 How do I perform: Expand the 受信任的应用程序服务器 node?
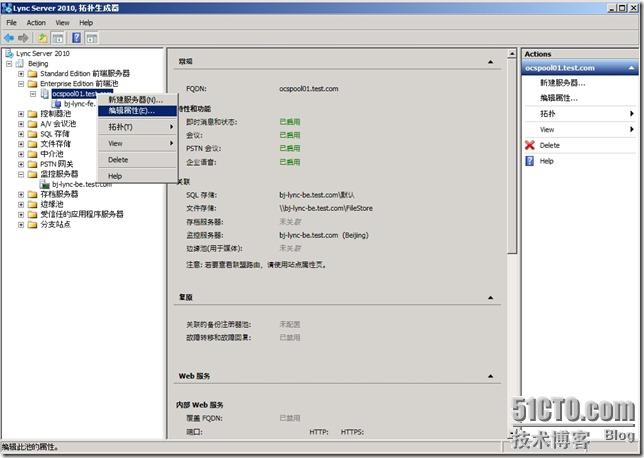coord(21,214)
